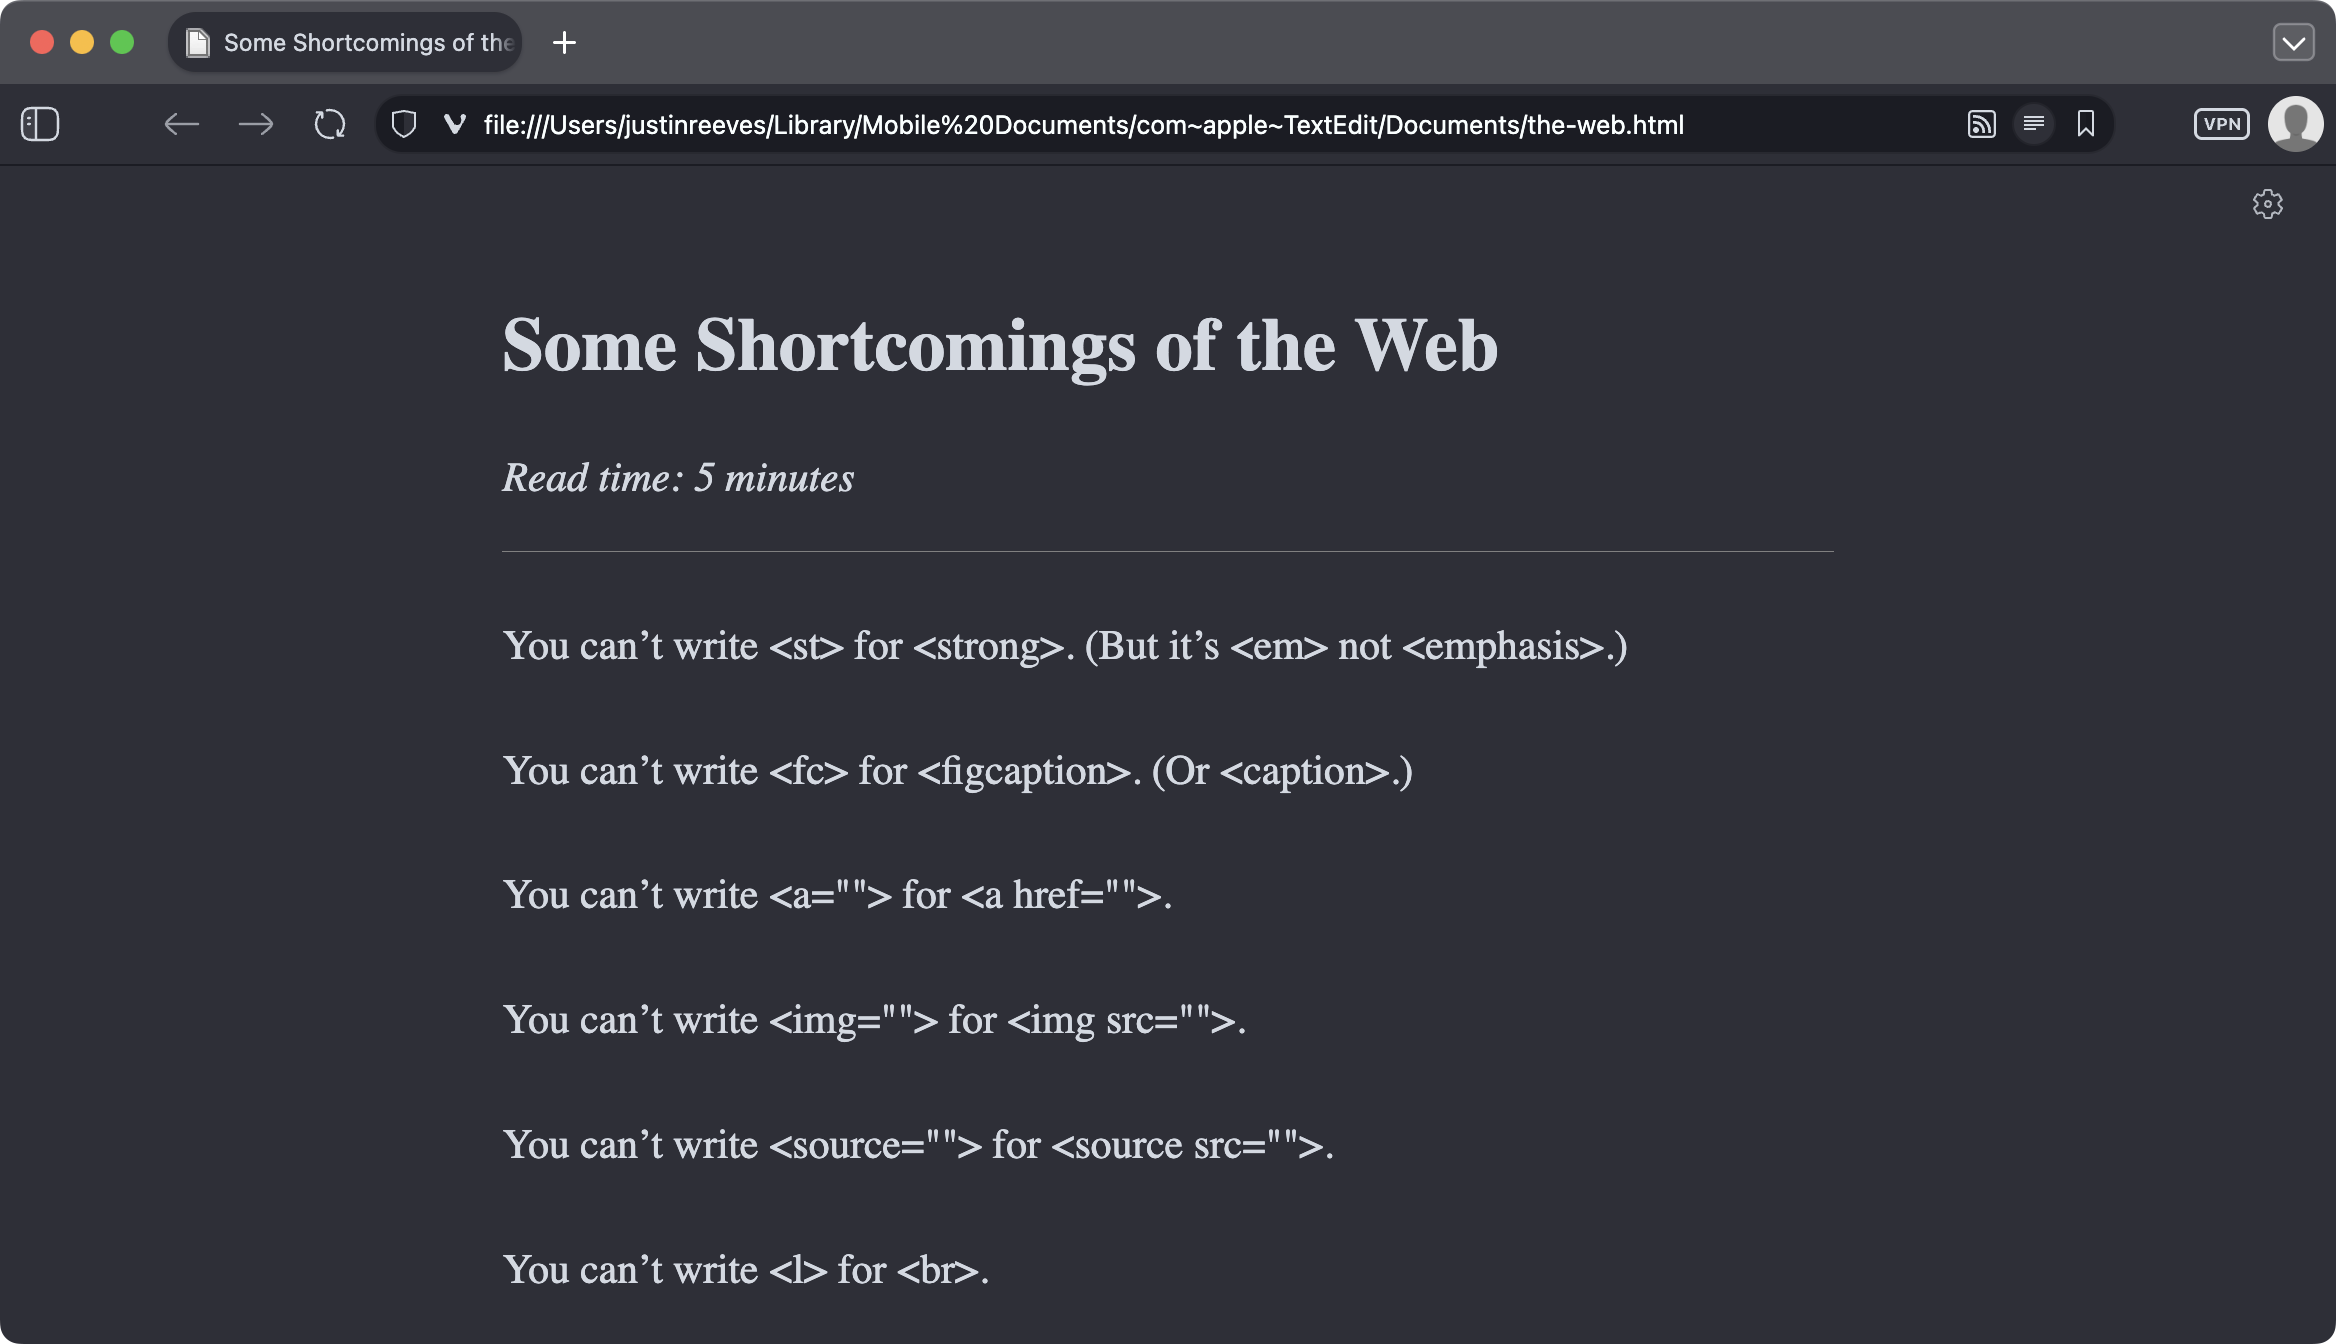Click the Some Shortcomings of the Web heading
2336x1344 pixels.
(999, 346)
